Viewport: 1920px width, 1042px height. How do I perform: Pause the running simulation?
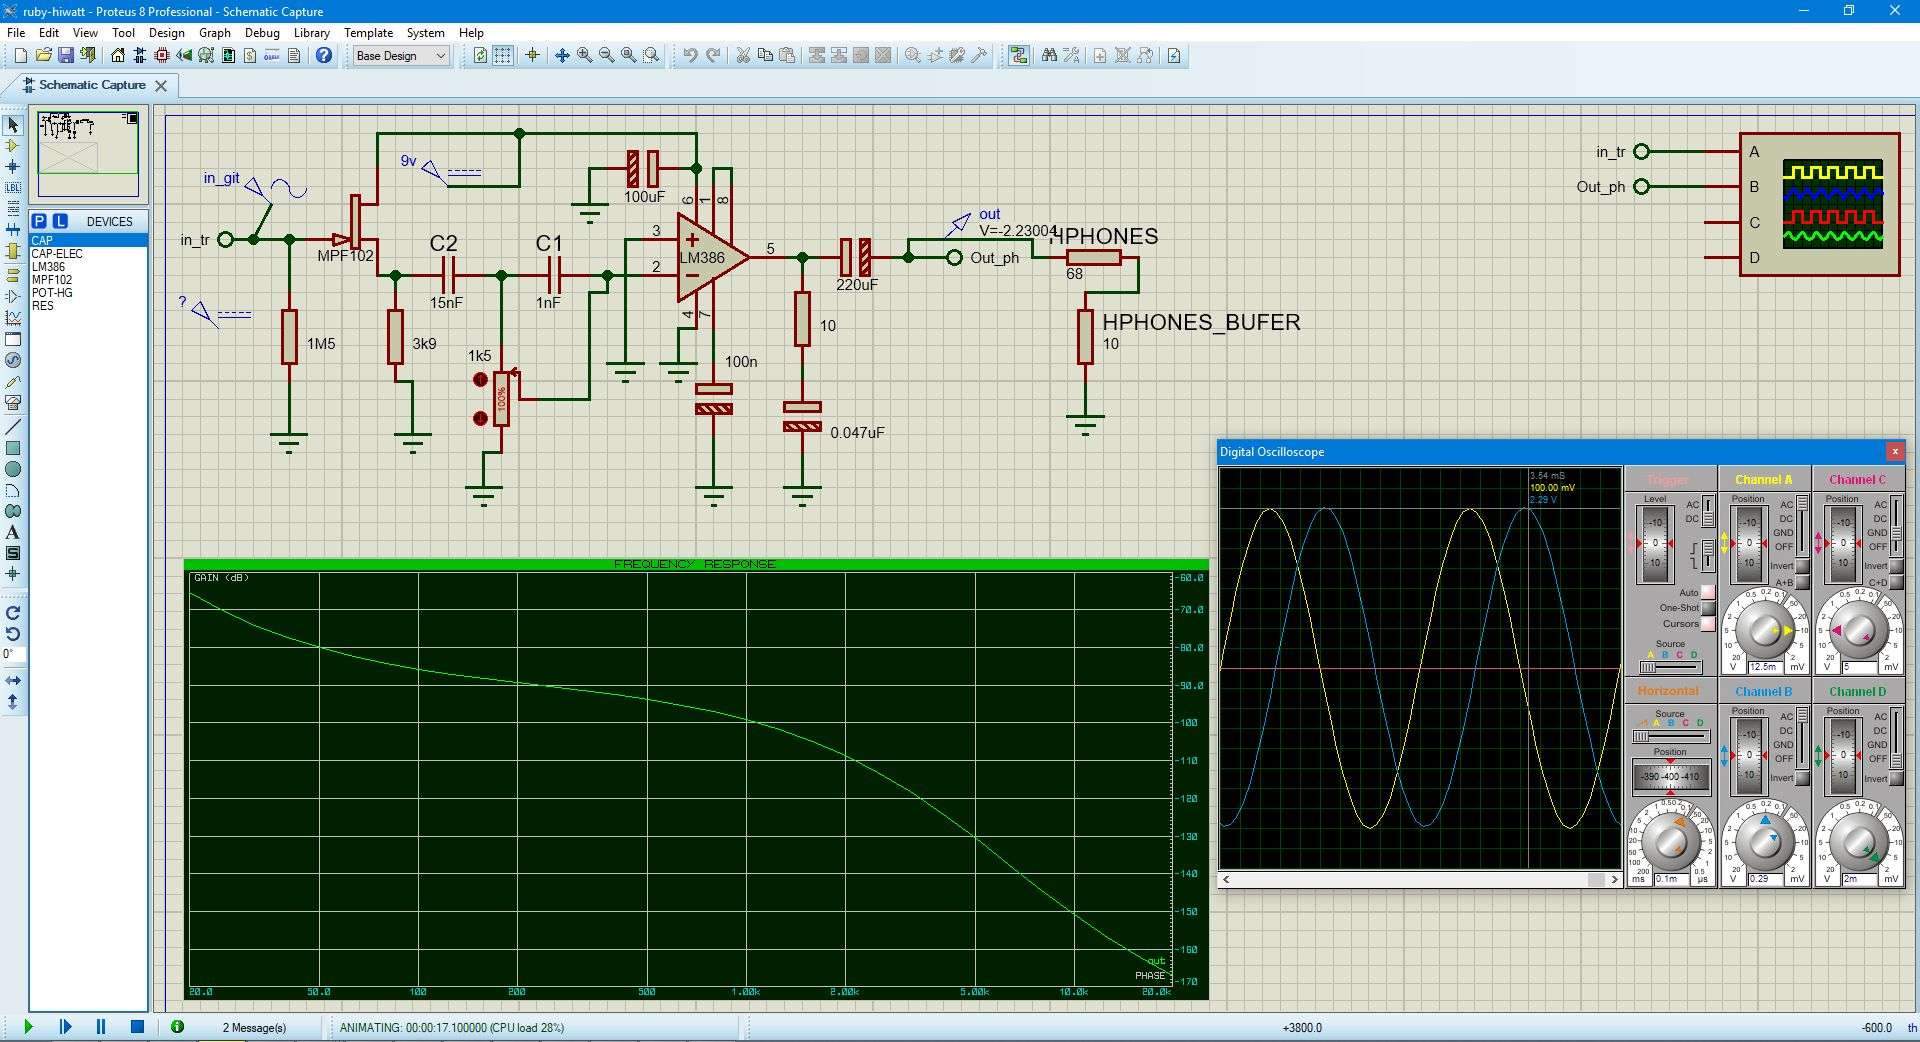[101, 1026]
